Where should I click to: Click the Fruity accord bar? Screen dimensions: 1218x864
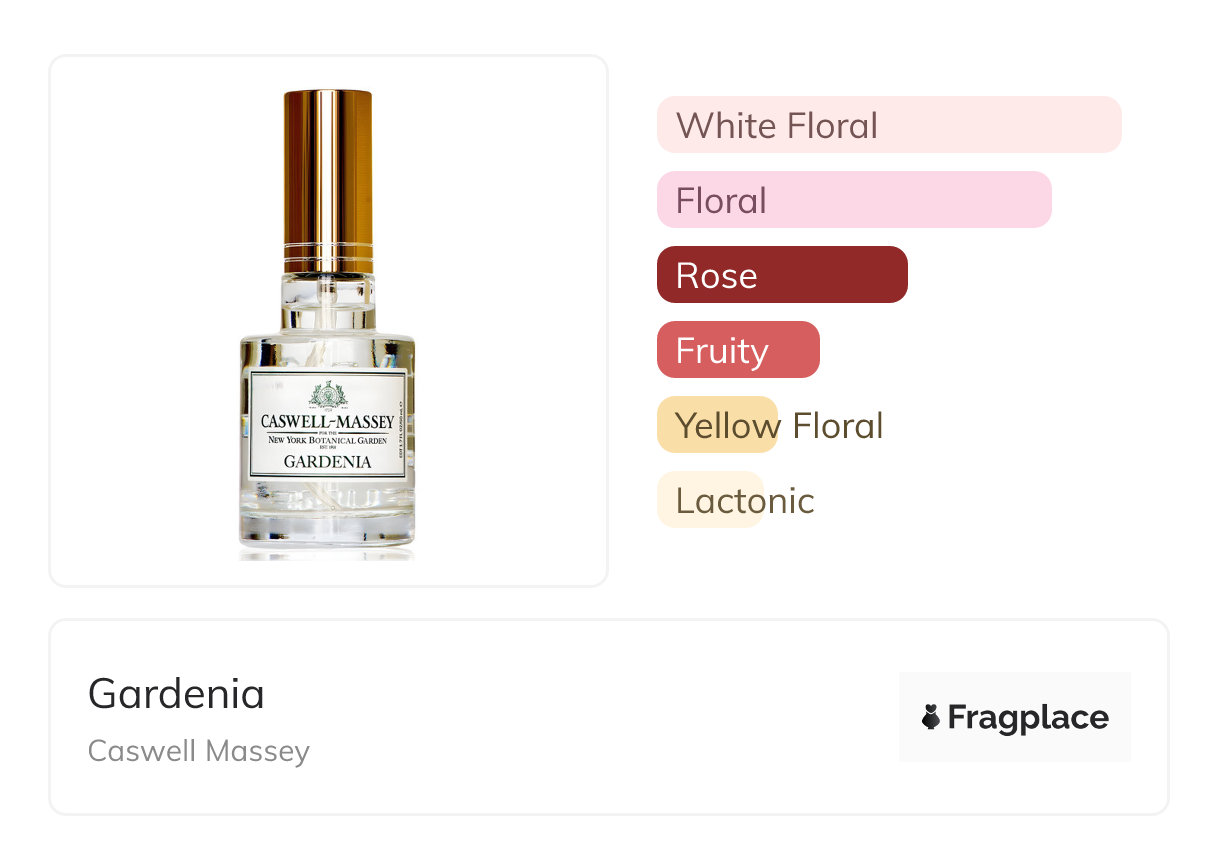click(737, 350)
